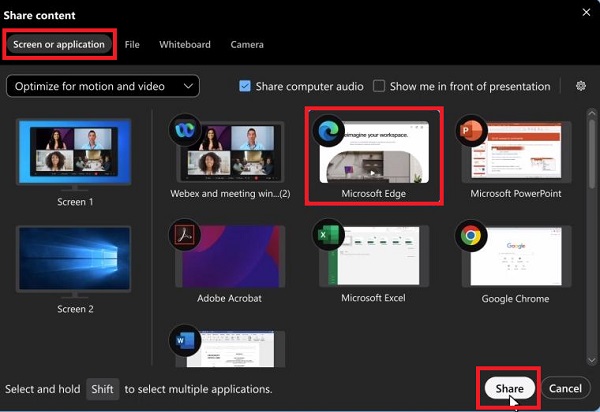Click the 'Google Chrome' caption text
600x412 pixels.
(x=515, y=299)
